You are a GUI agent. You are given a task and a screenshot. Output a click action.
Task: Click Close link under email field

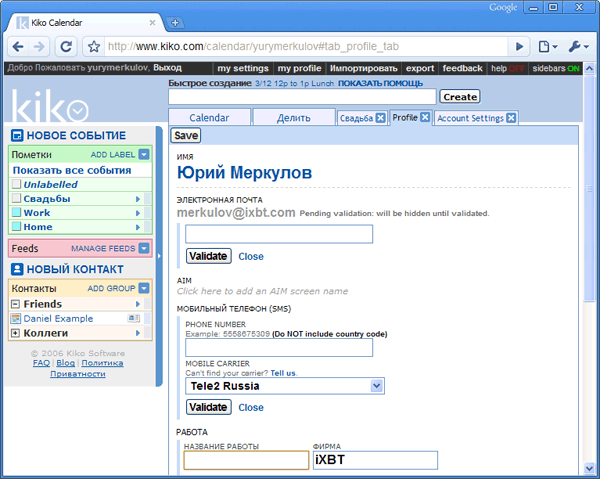point(251,256)
